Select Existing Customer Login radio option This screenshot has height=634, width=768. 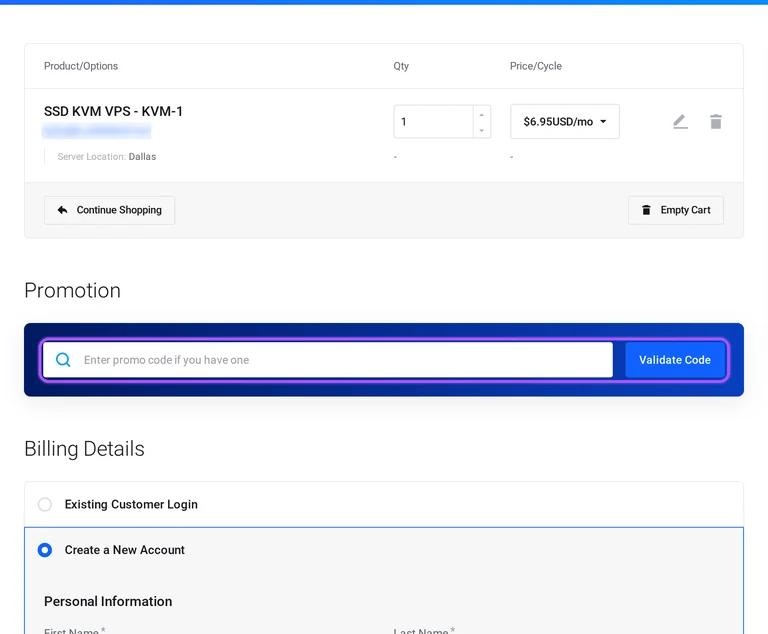[45, 504]
